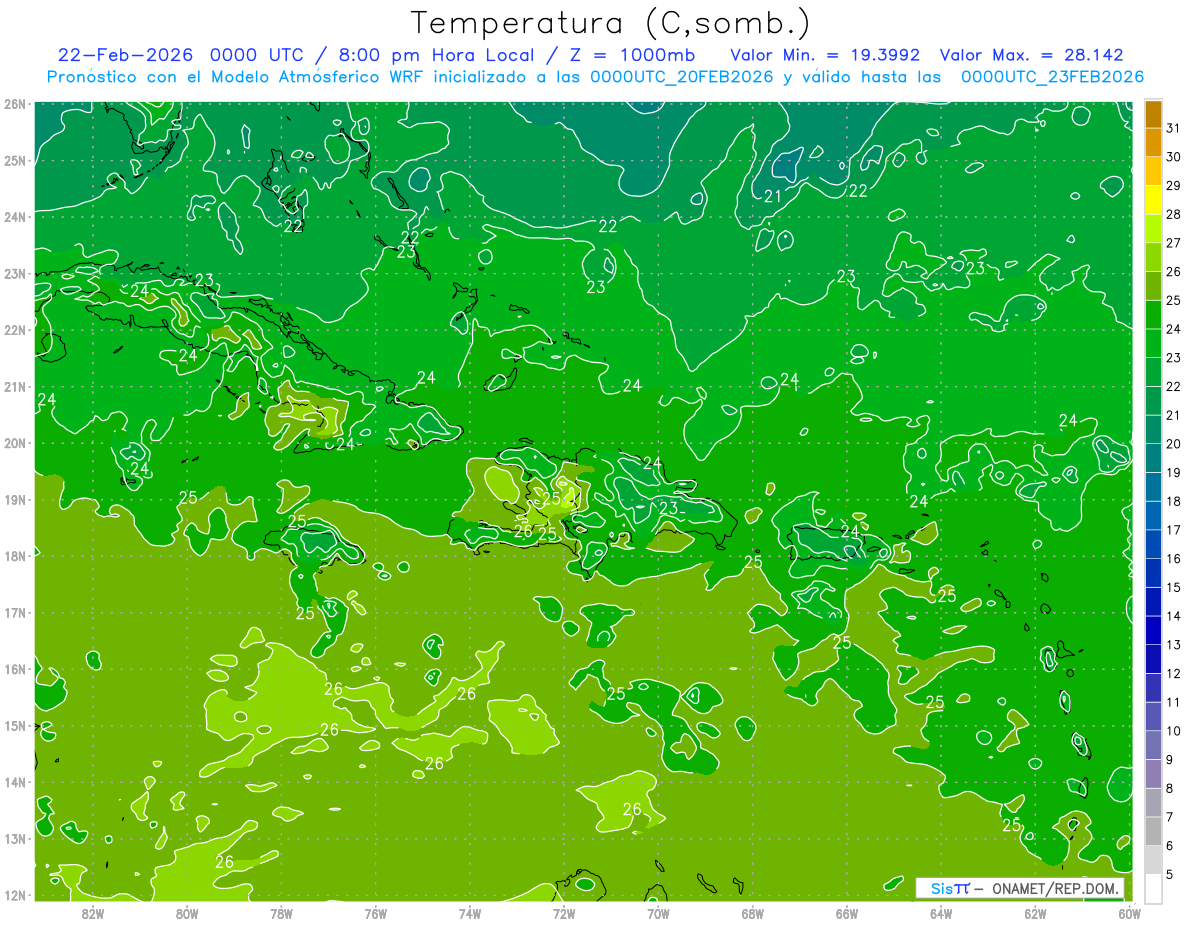Pick the legend swatch between 26 and 27
This screenshot has width=1200, height=927.
coord(1153,257)
